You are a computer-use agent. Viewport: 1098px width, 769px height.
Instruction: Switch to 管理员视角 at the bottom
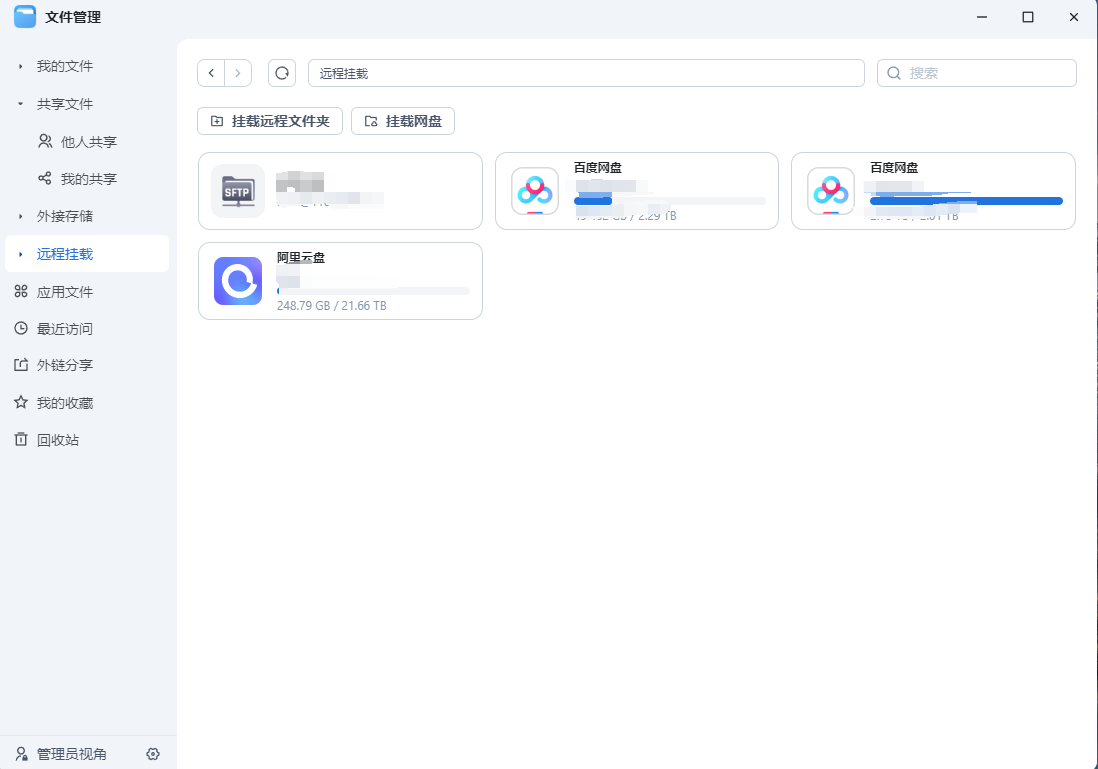click(71, 754)
